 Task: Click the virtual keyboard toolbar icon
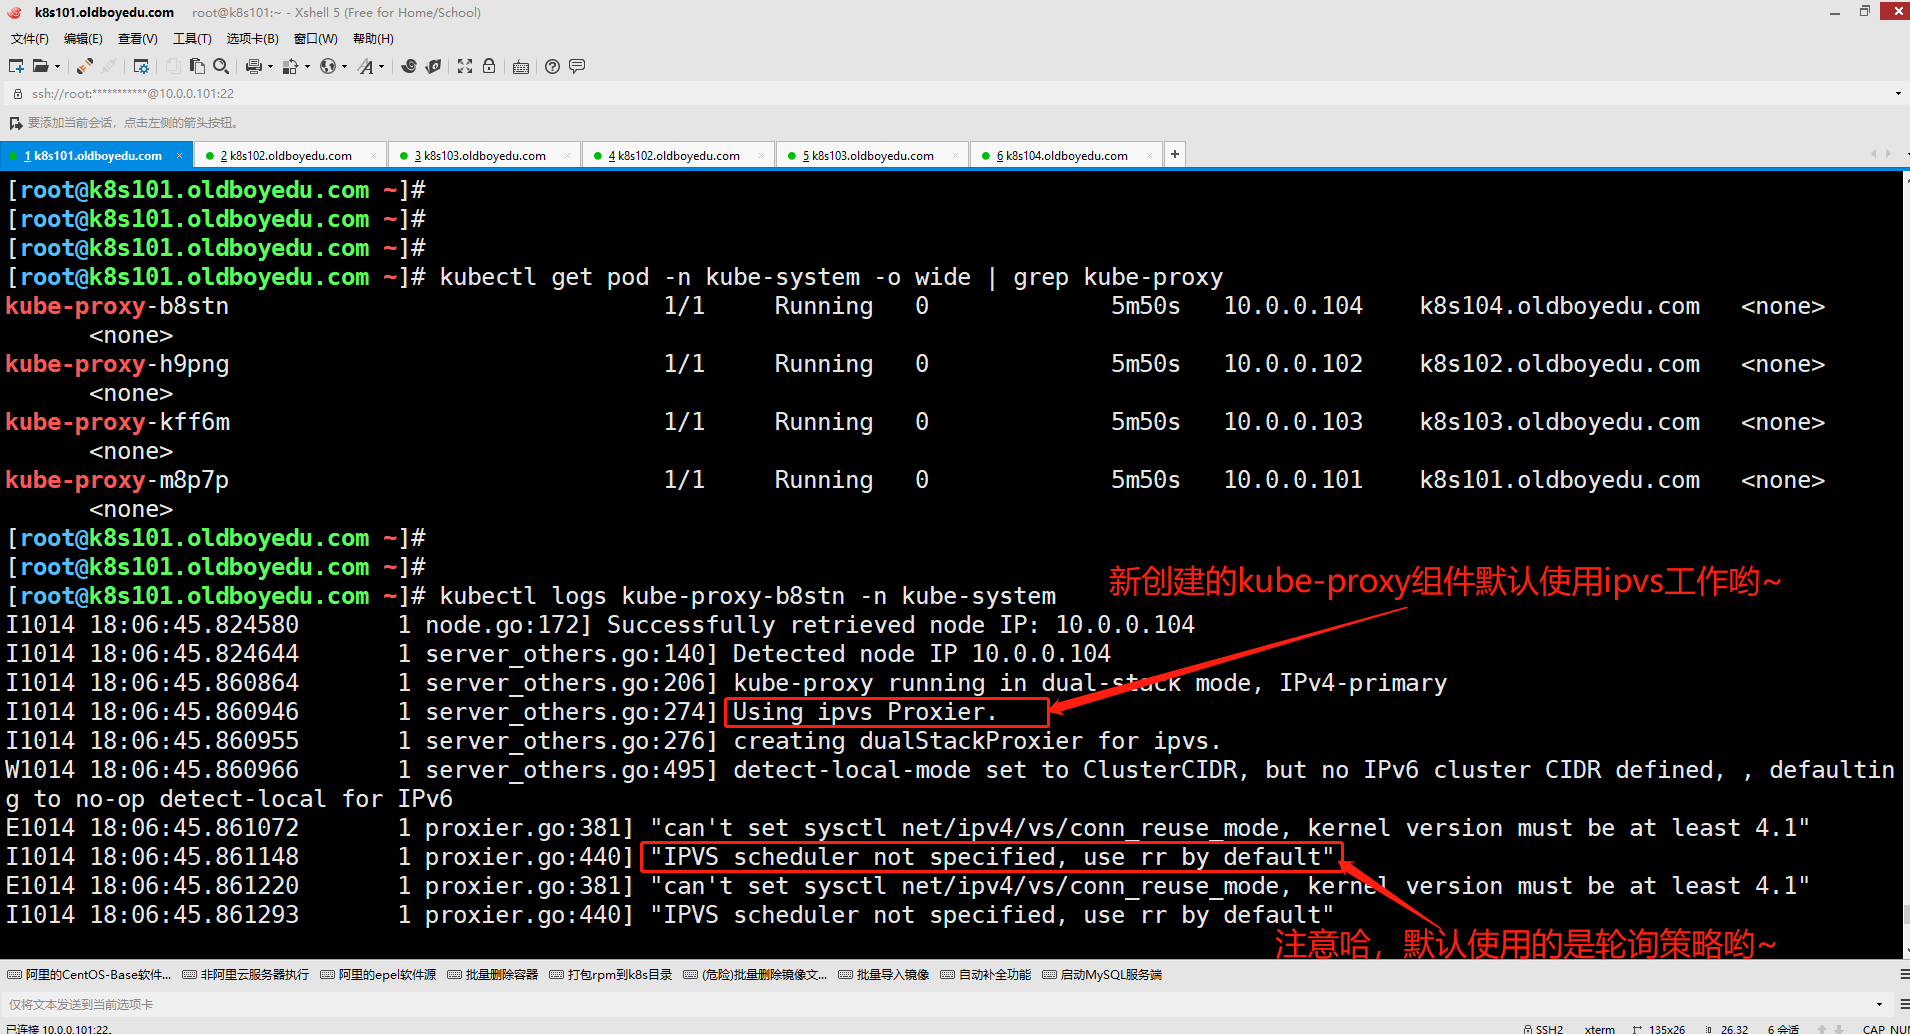coord(521,67)
